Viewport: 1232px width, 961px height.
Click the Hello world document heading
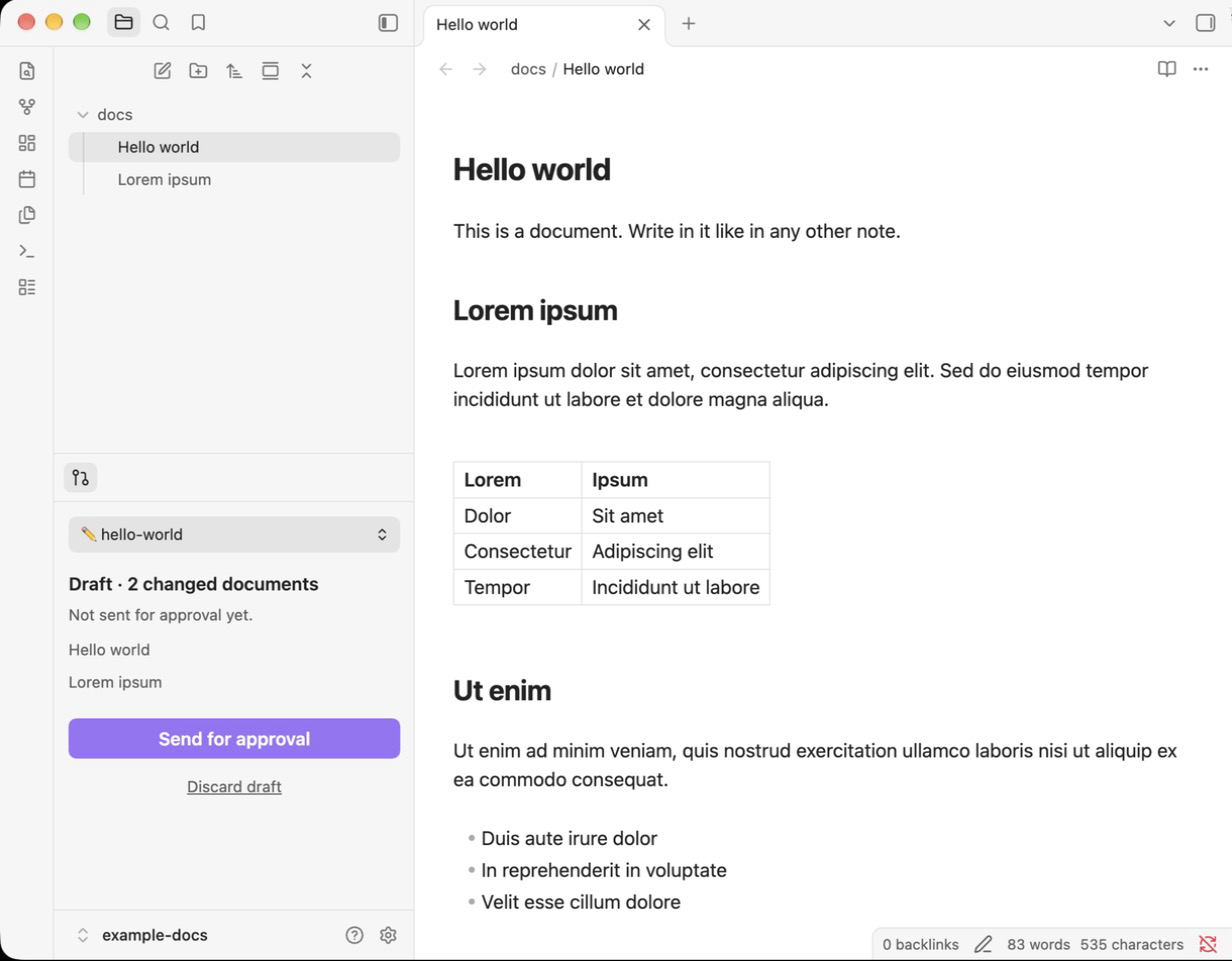point(532,170)
